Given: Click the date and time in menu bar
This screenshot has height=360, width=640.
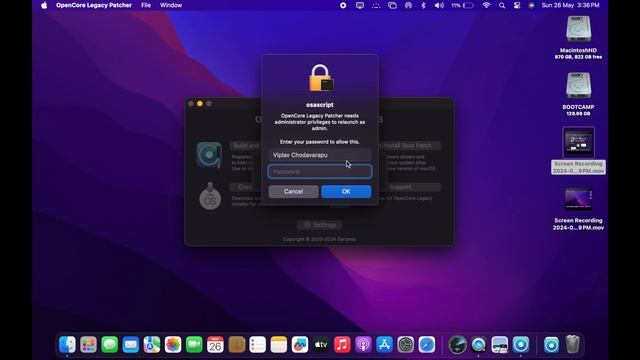Looking at the screenshot, I should [570, 5].
